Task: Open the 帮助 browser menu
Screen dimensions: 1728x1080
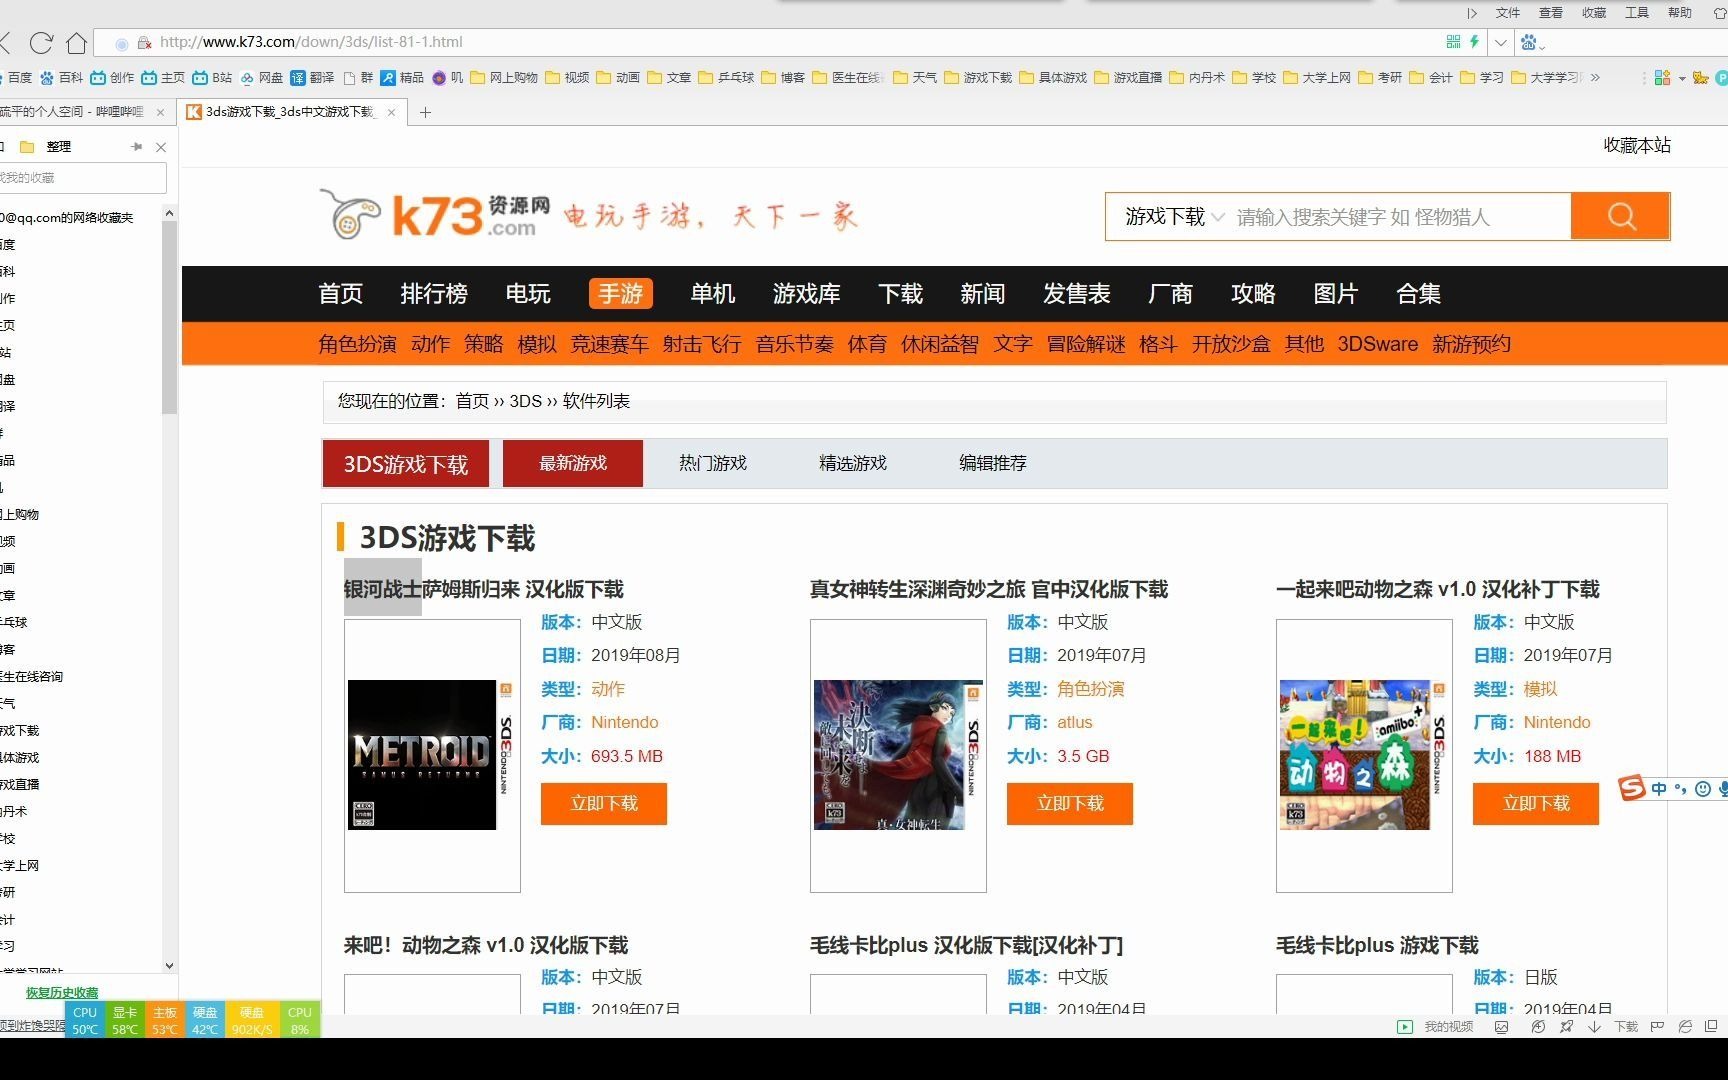Action: coord(1680,13)
